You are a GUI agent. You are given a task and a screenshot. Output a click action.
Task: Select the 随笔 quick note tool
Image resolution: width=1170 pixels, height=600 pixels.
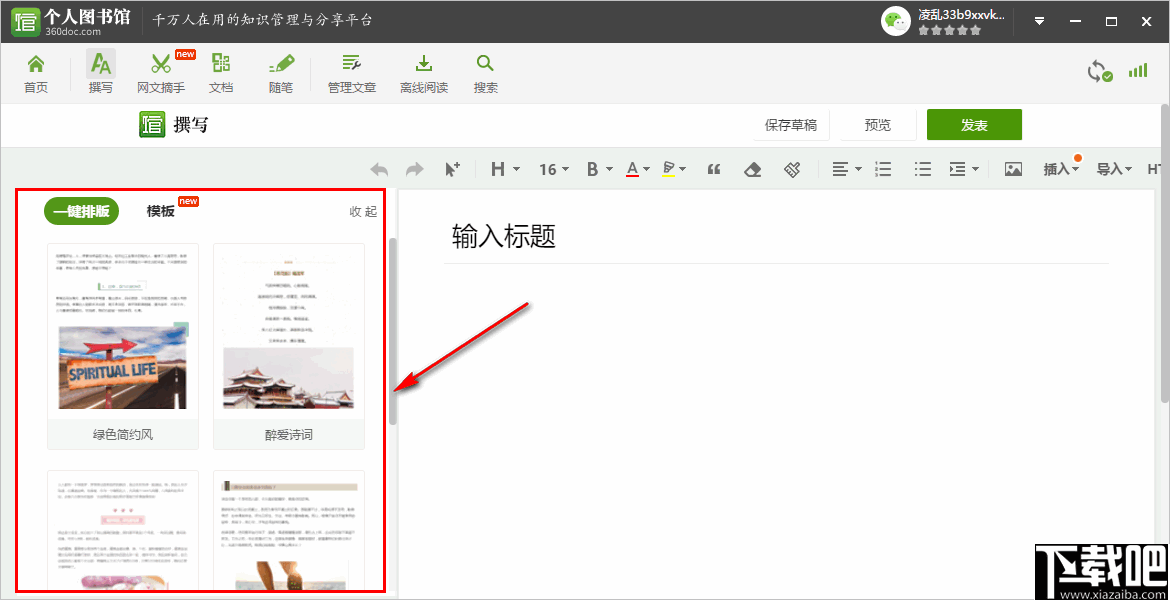tap(281, 72)
